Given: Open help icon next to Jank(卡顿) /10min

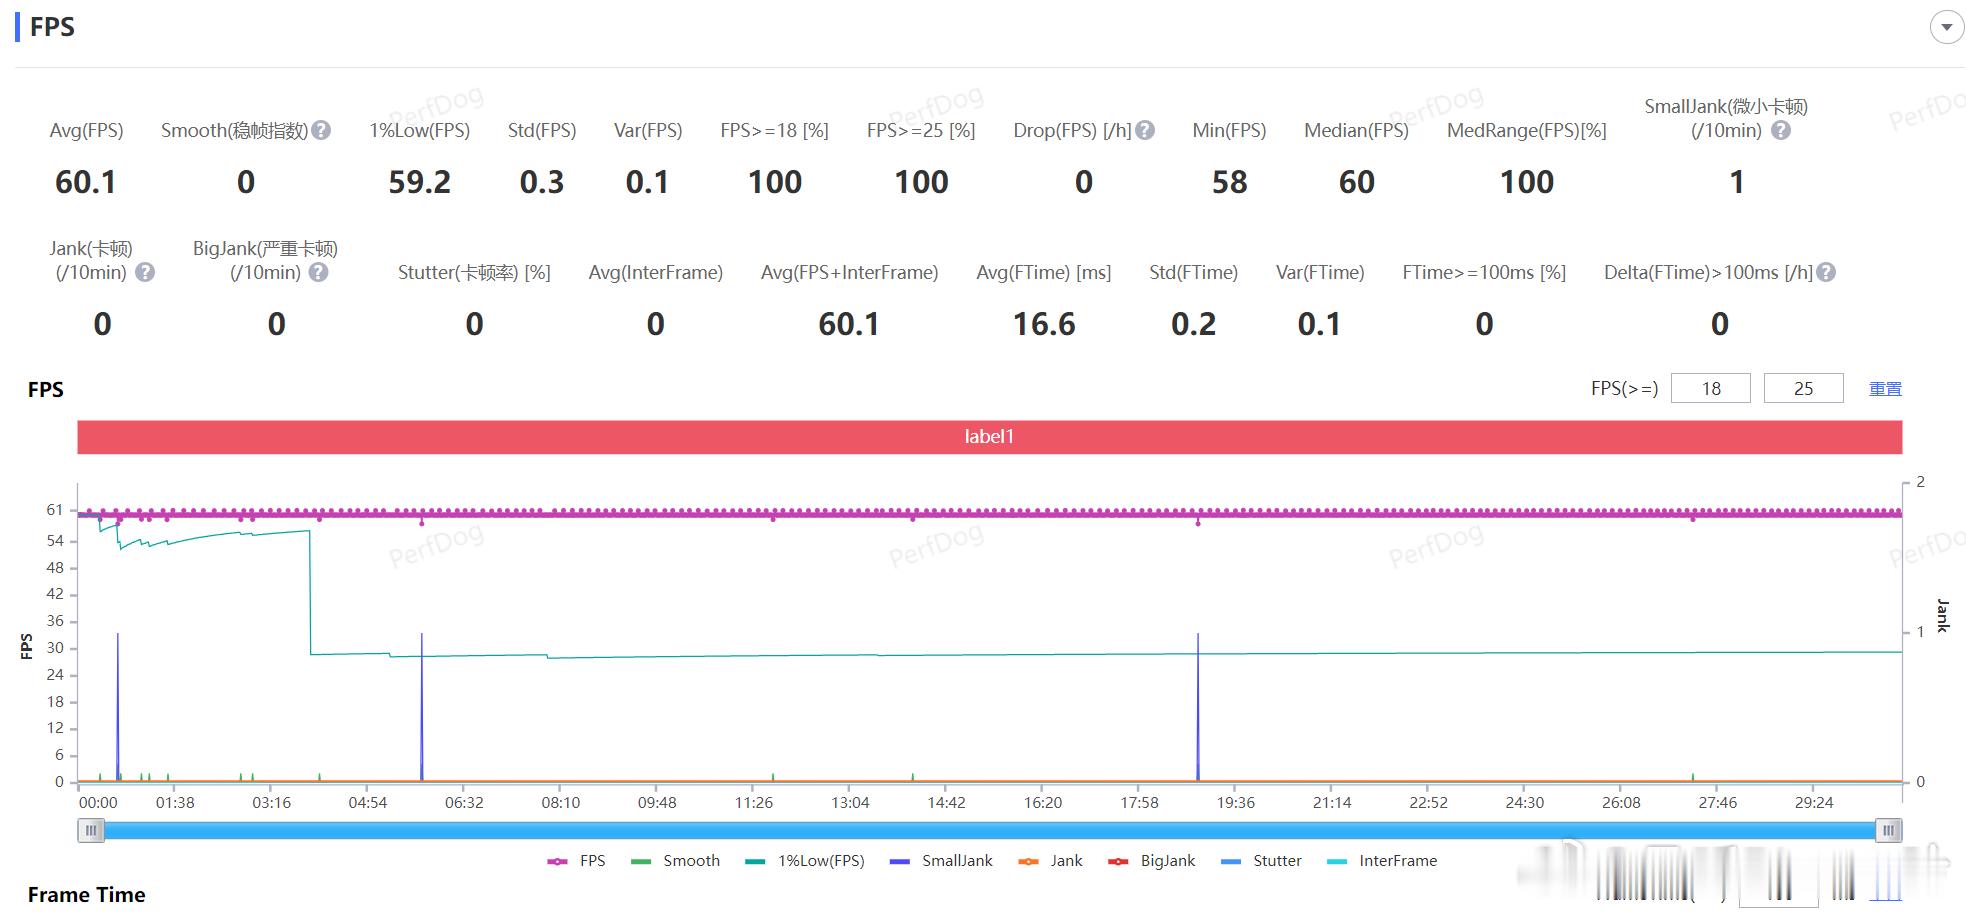Looking at the screenshot, I should pyautogui.click(x=145, y=272).
